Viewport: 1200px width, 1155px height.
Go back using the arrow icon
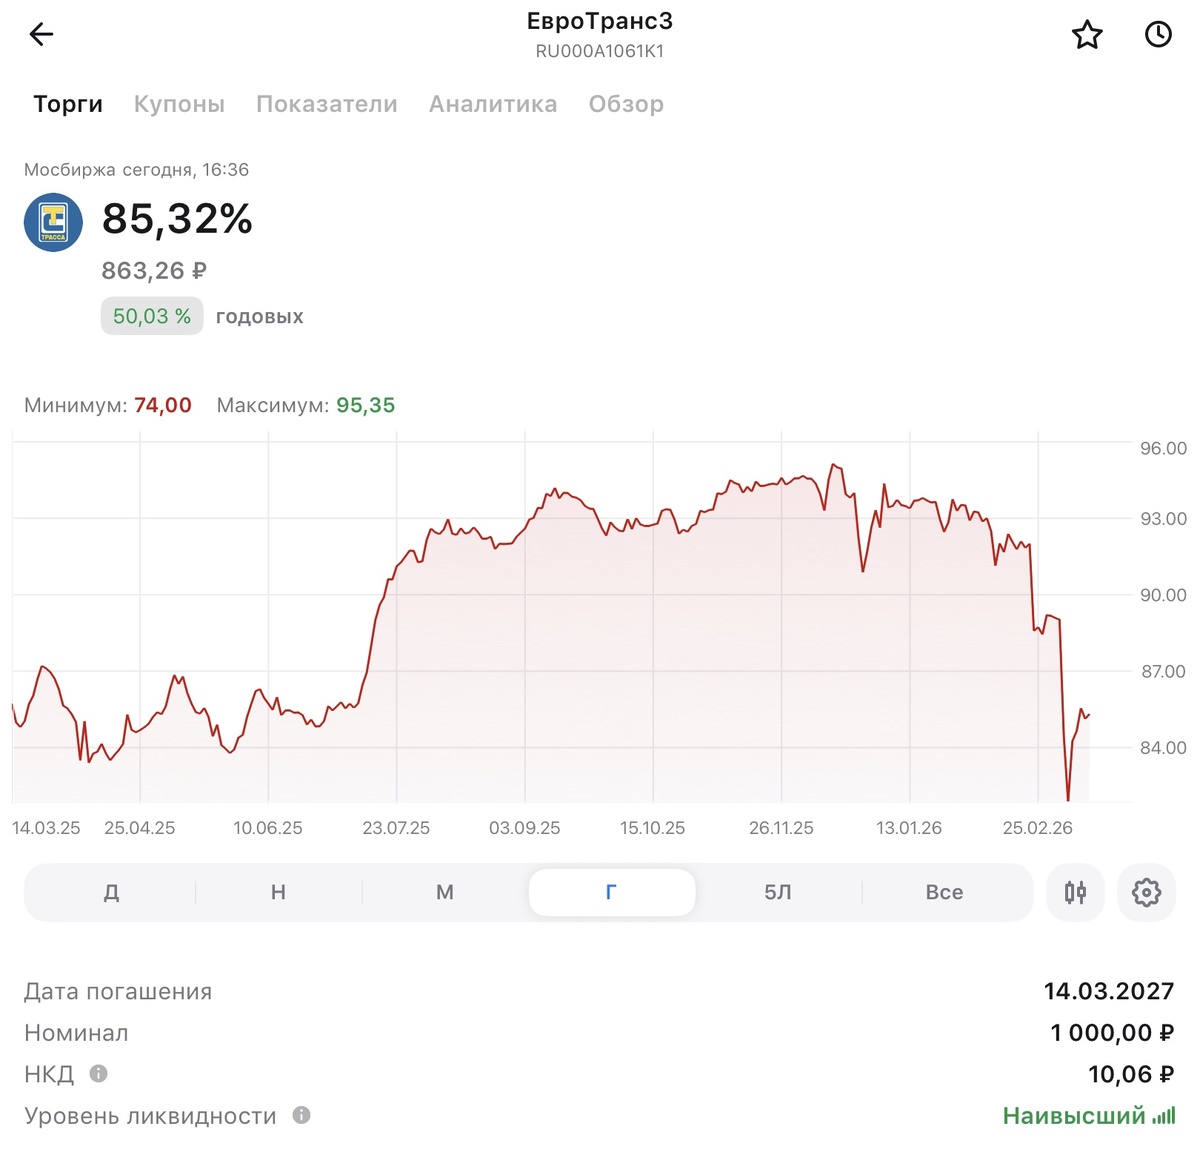pos(41,35)
